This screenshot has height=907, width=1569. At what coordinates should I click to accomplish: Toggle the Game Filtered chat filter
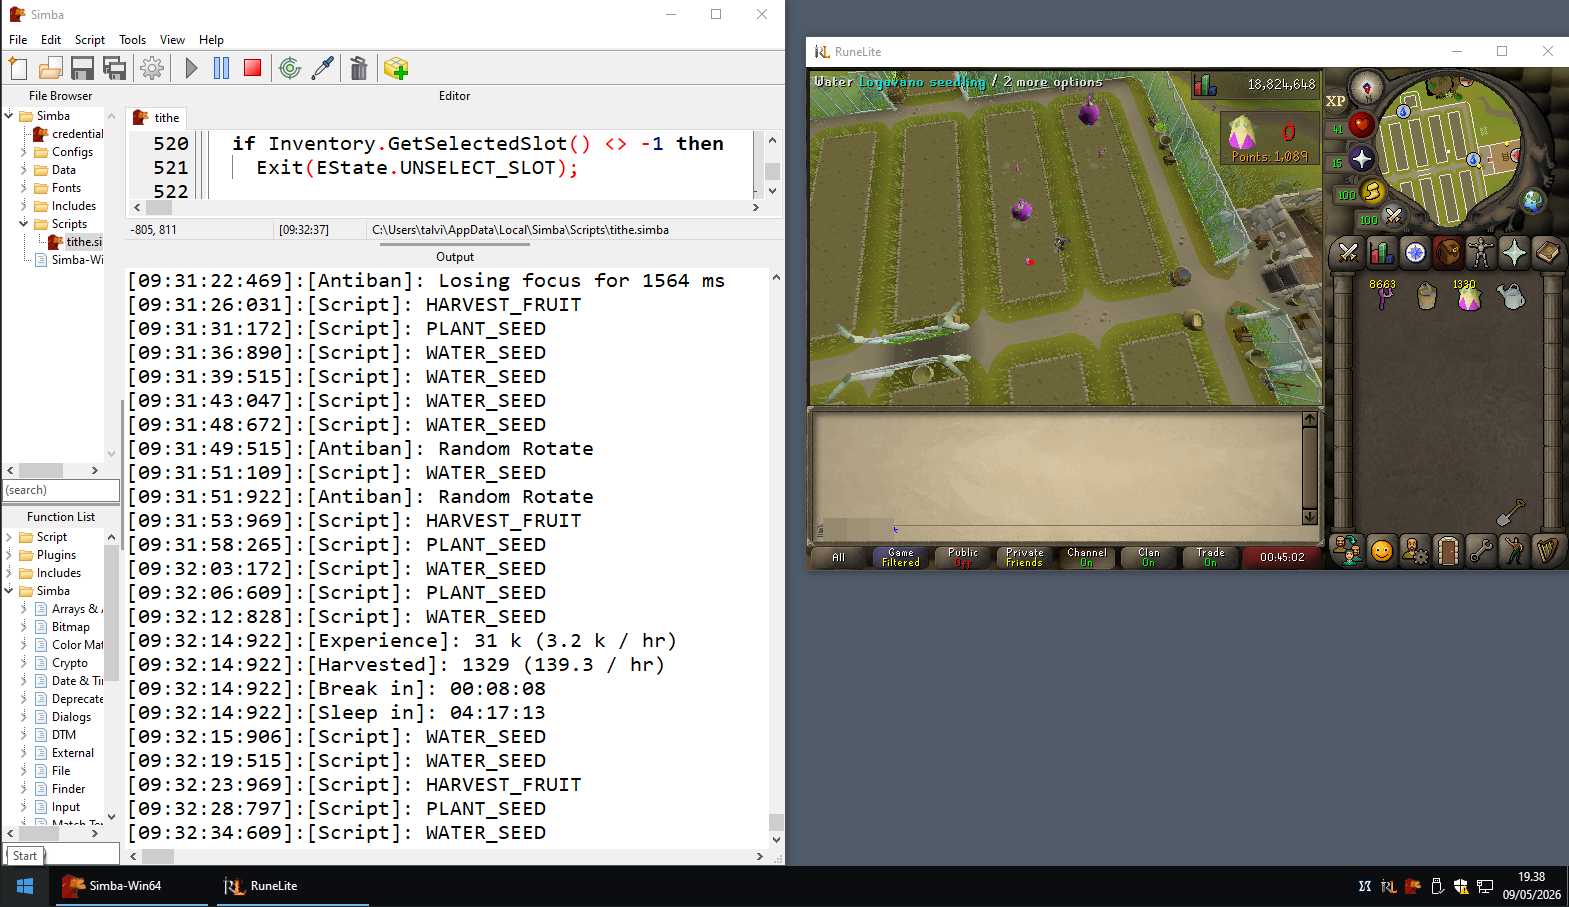tap(900, 558)
